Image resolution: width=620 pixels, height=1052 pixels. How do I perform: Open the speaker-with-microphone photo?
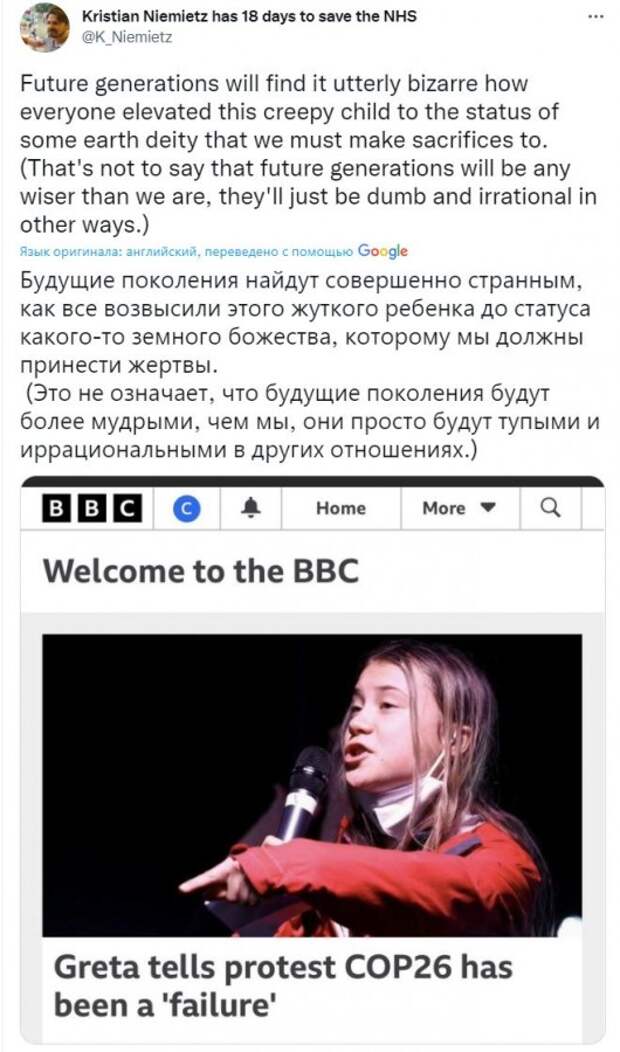pos(312,785)
